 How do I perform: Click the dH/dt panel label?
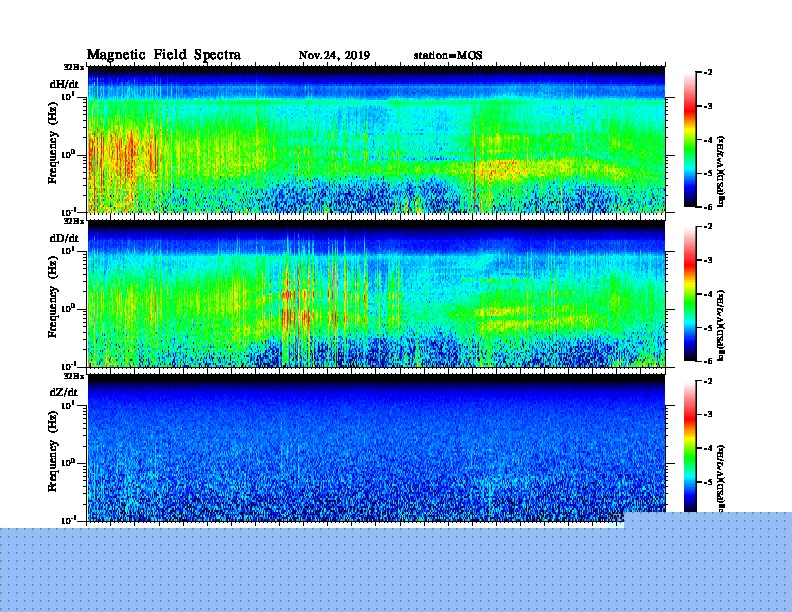[x=64, y=84]
